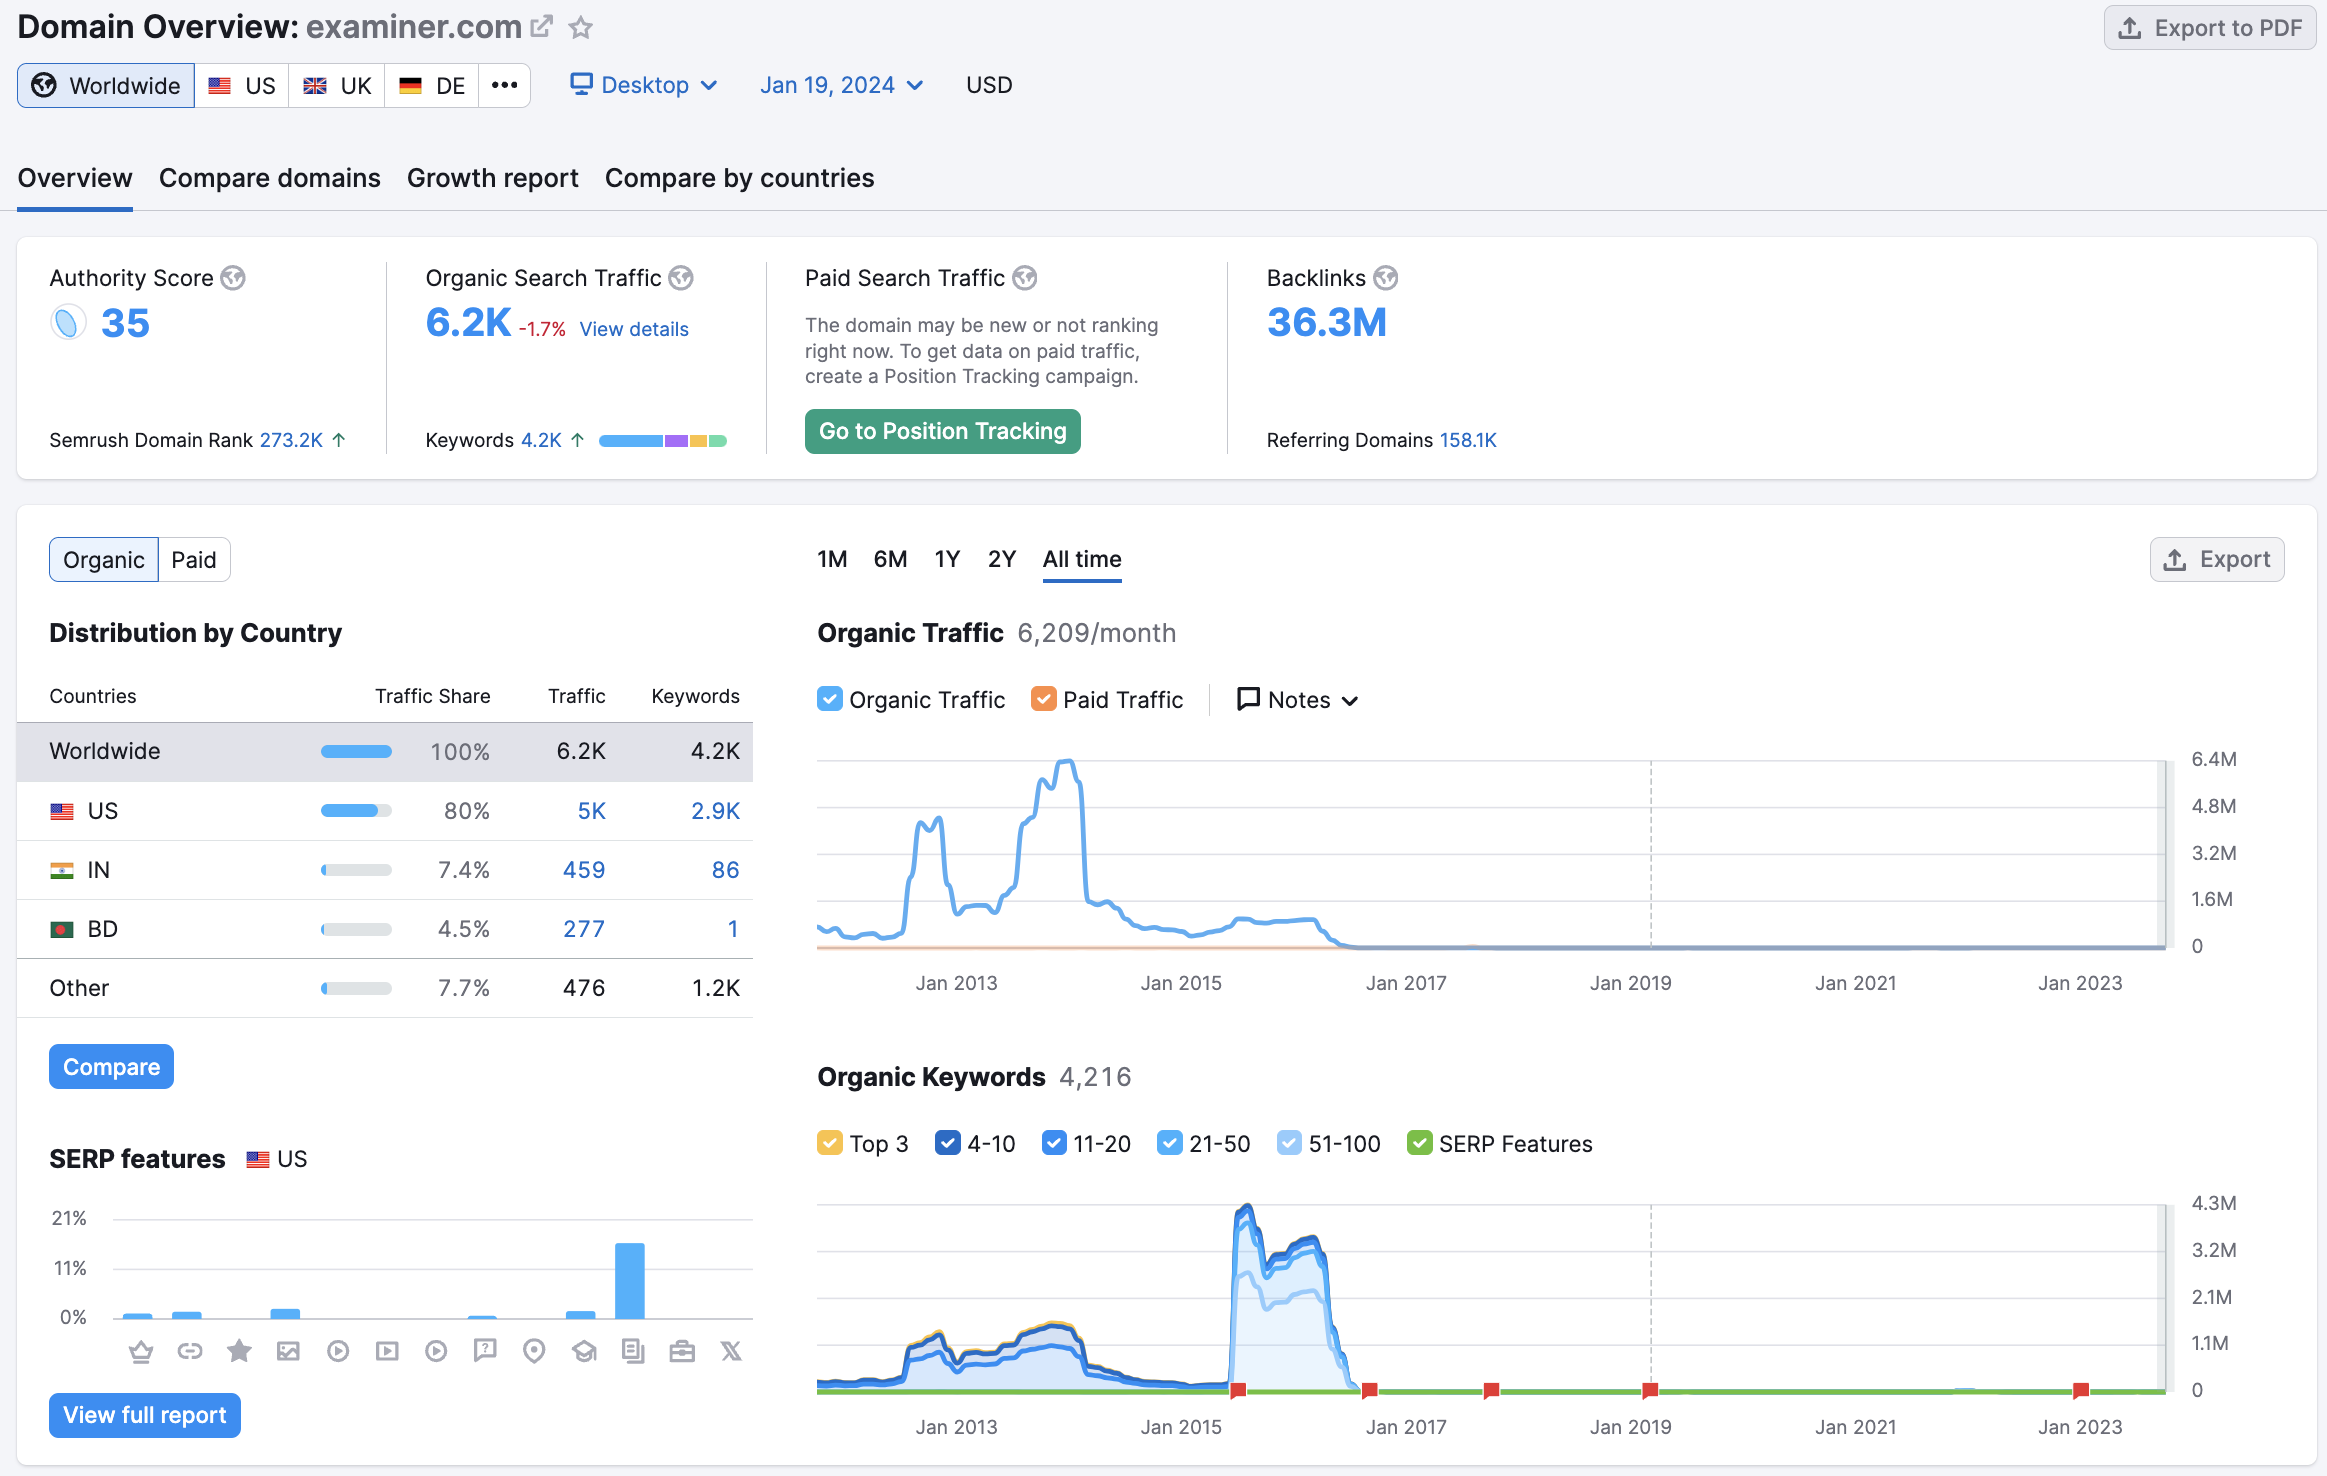The image size is (2327, 1476).
Task: Switch to the Compare domains tab
Action: point(270,176)
